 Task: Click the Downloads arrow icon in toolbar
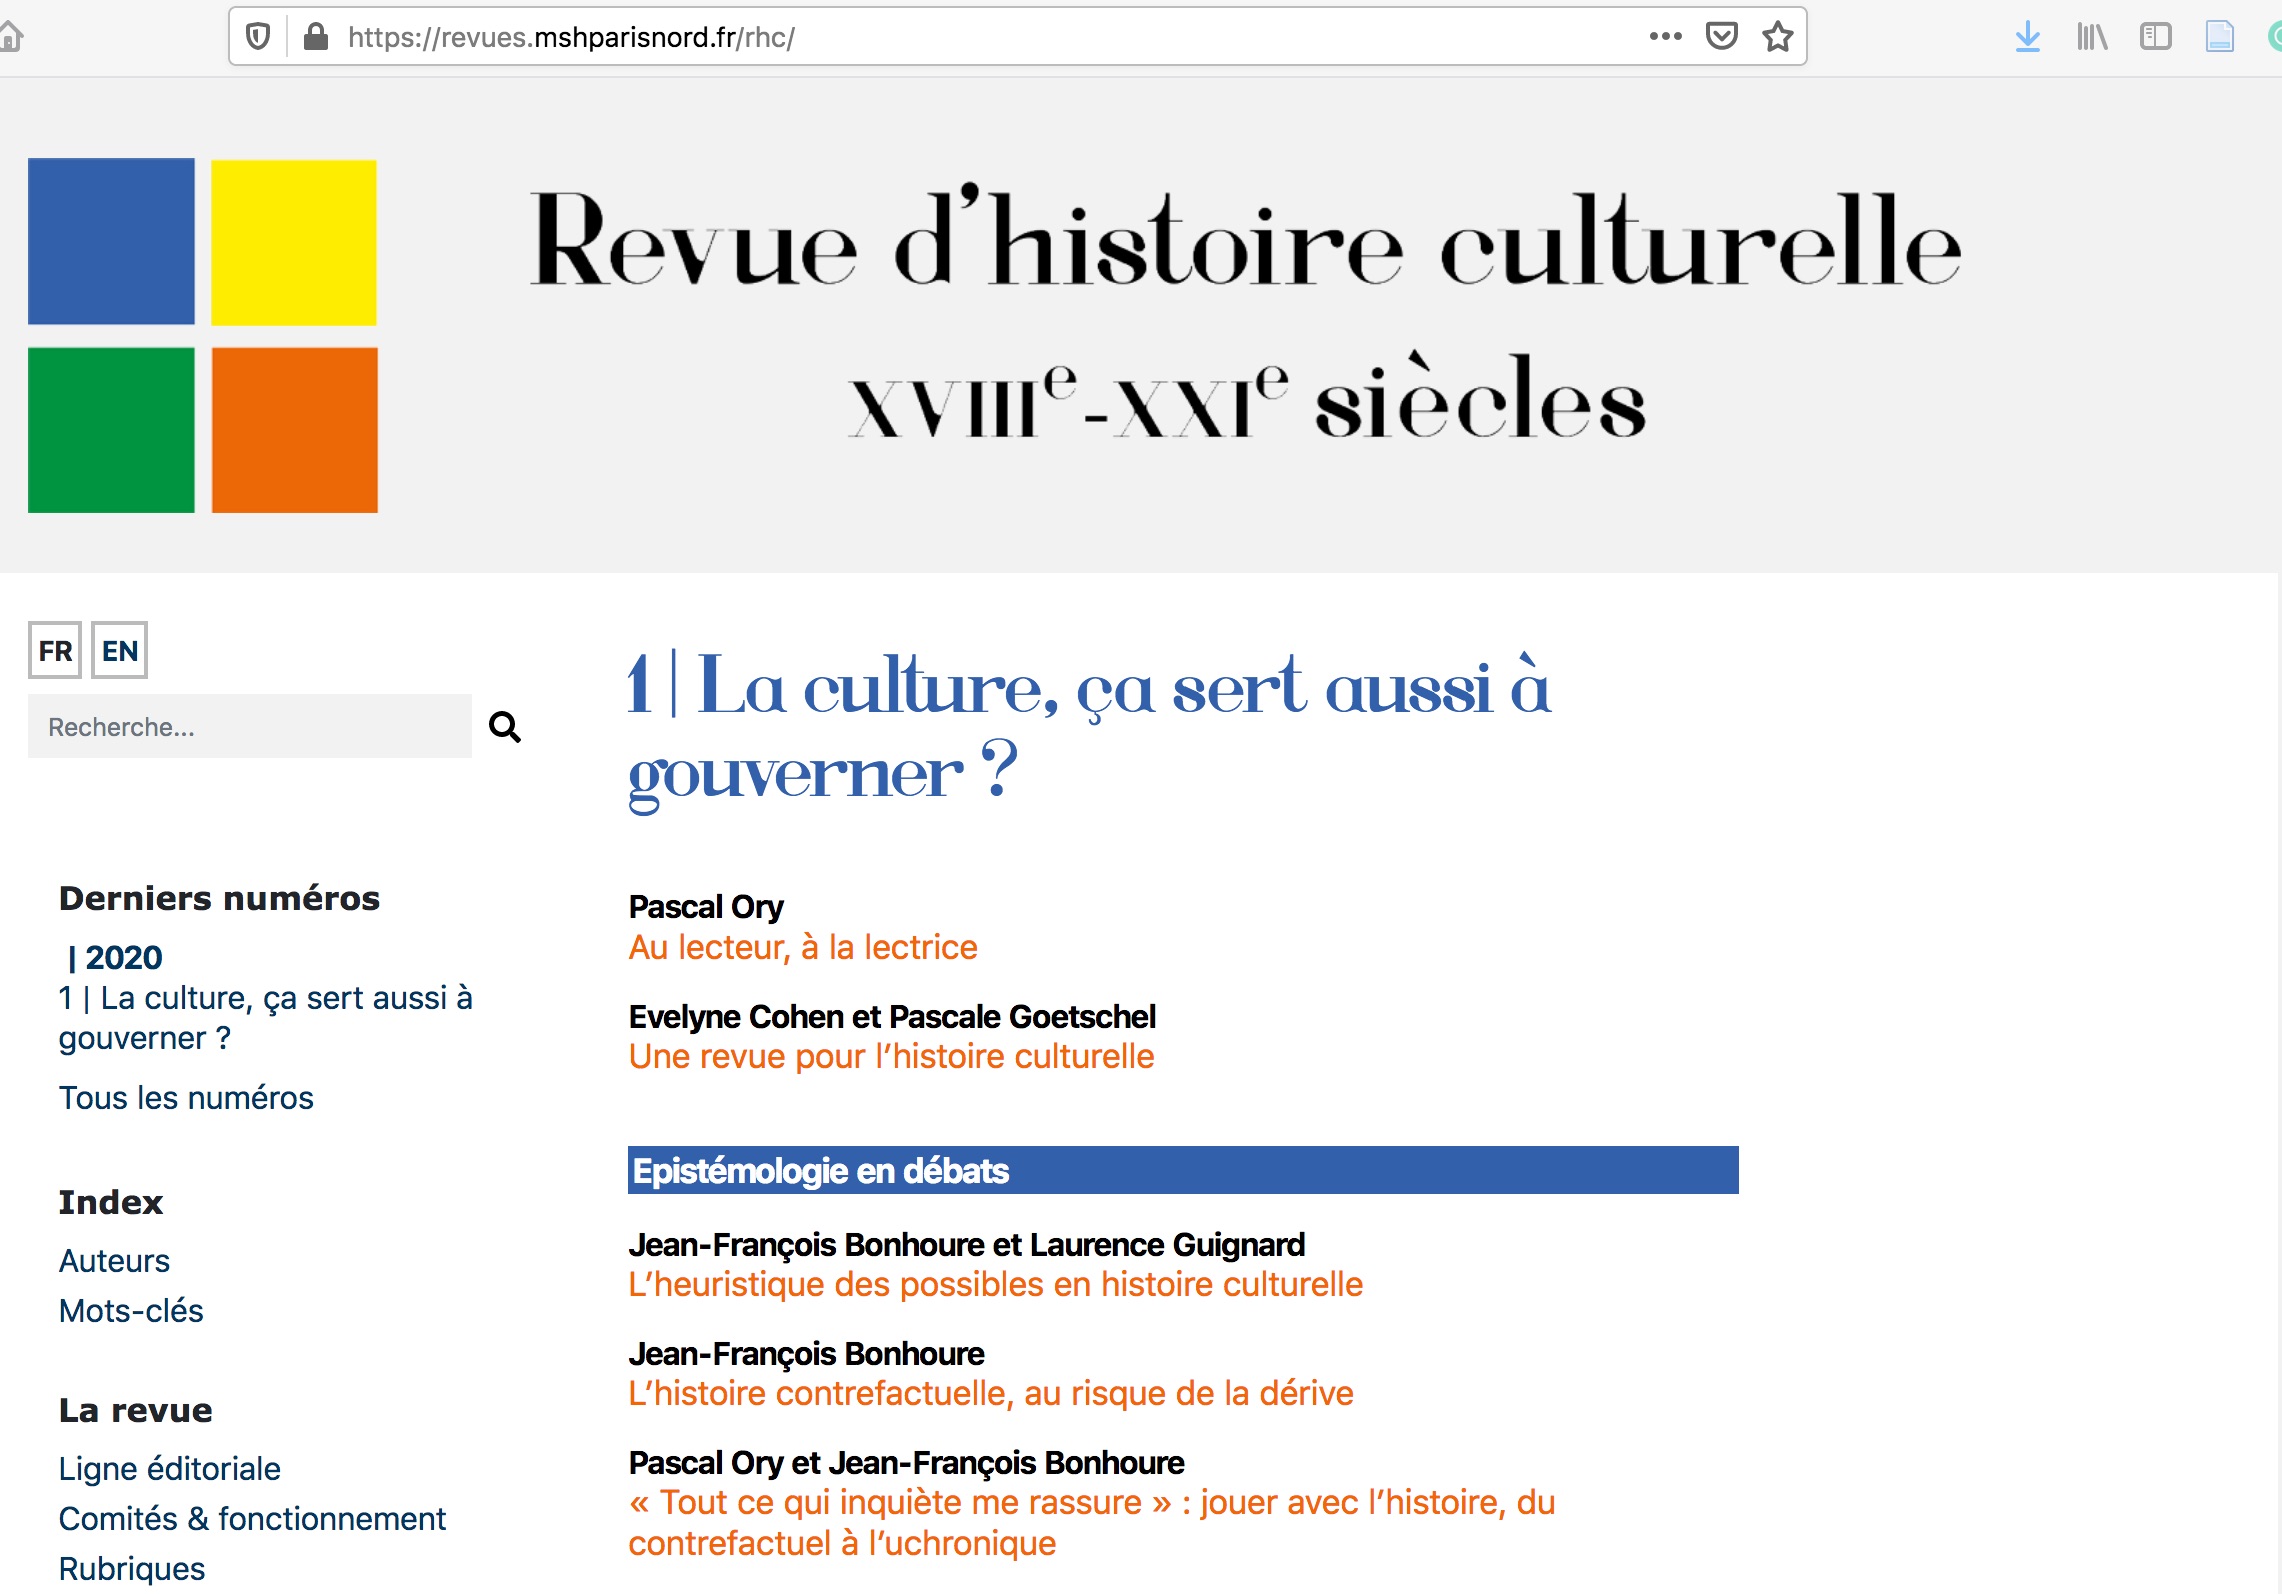pyautogui.click(x=2027, y=37)
